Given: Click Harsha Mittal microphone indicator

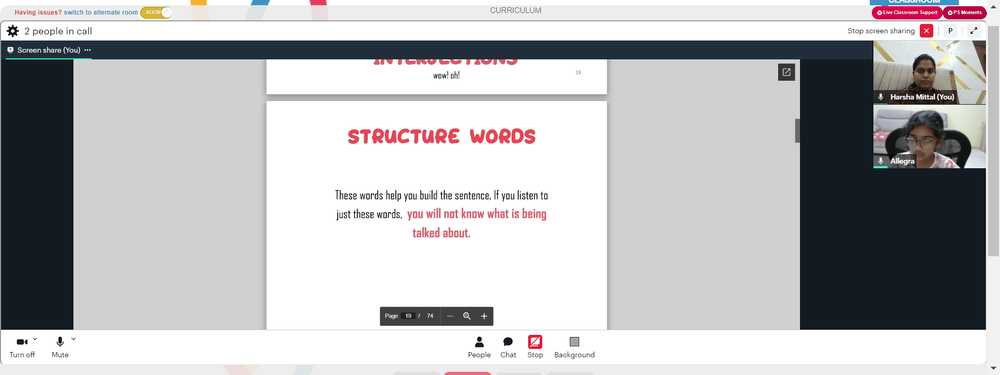Looking at the screenshot, I should coord(881,97).
